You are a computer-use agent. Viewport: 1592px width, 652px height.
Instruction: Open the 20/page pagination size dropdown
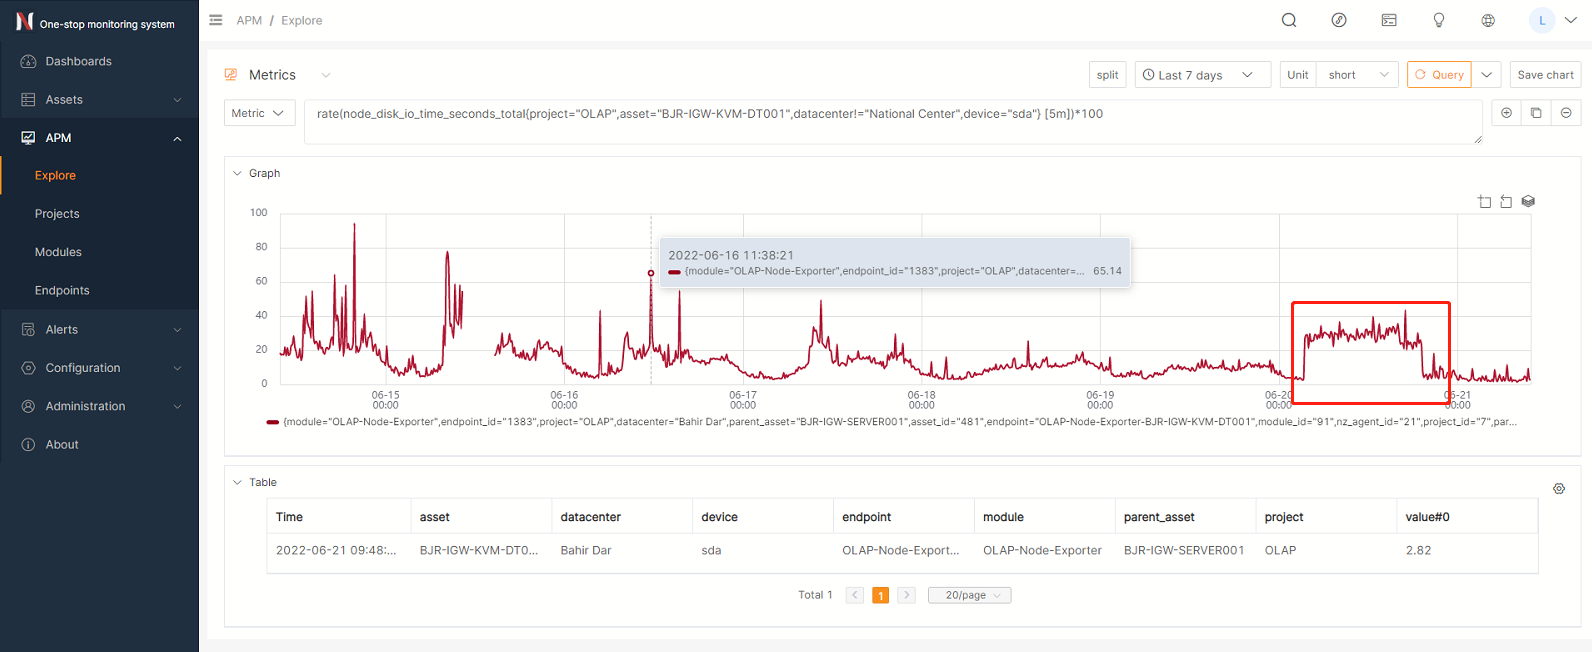click(969, 595)
